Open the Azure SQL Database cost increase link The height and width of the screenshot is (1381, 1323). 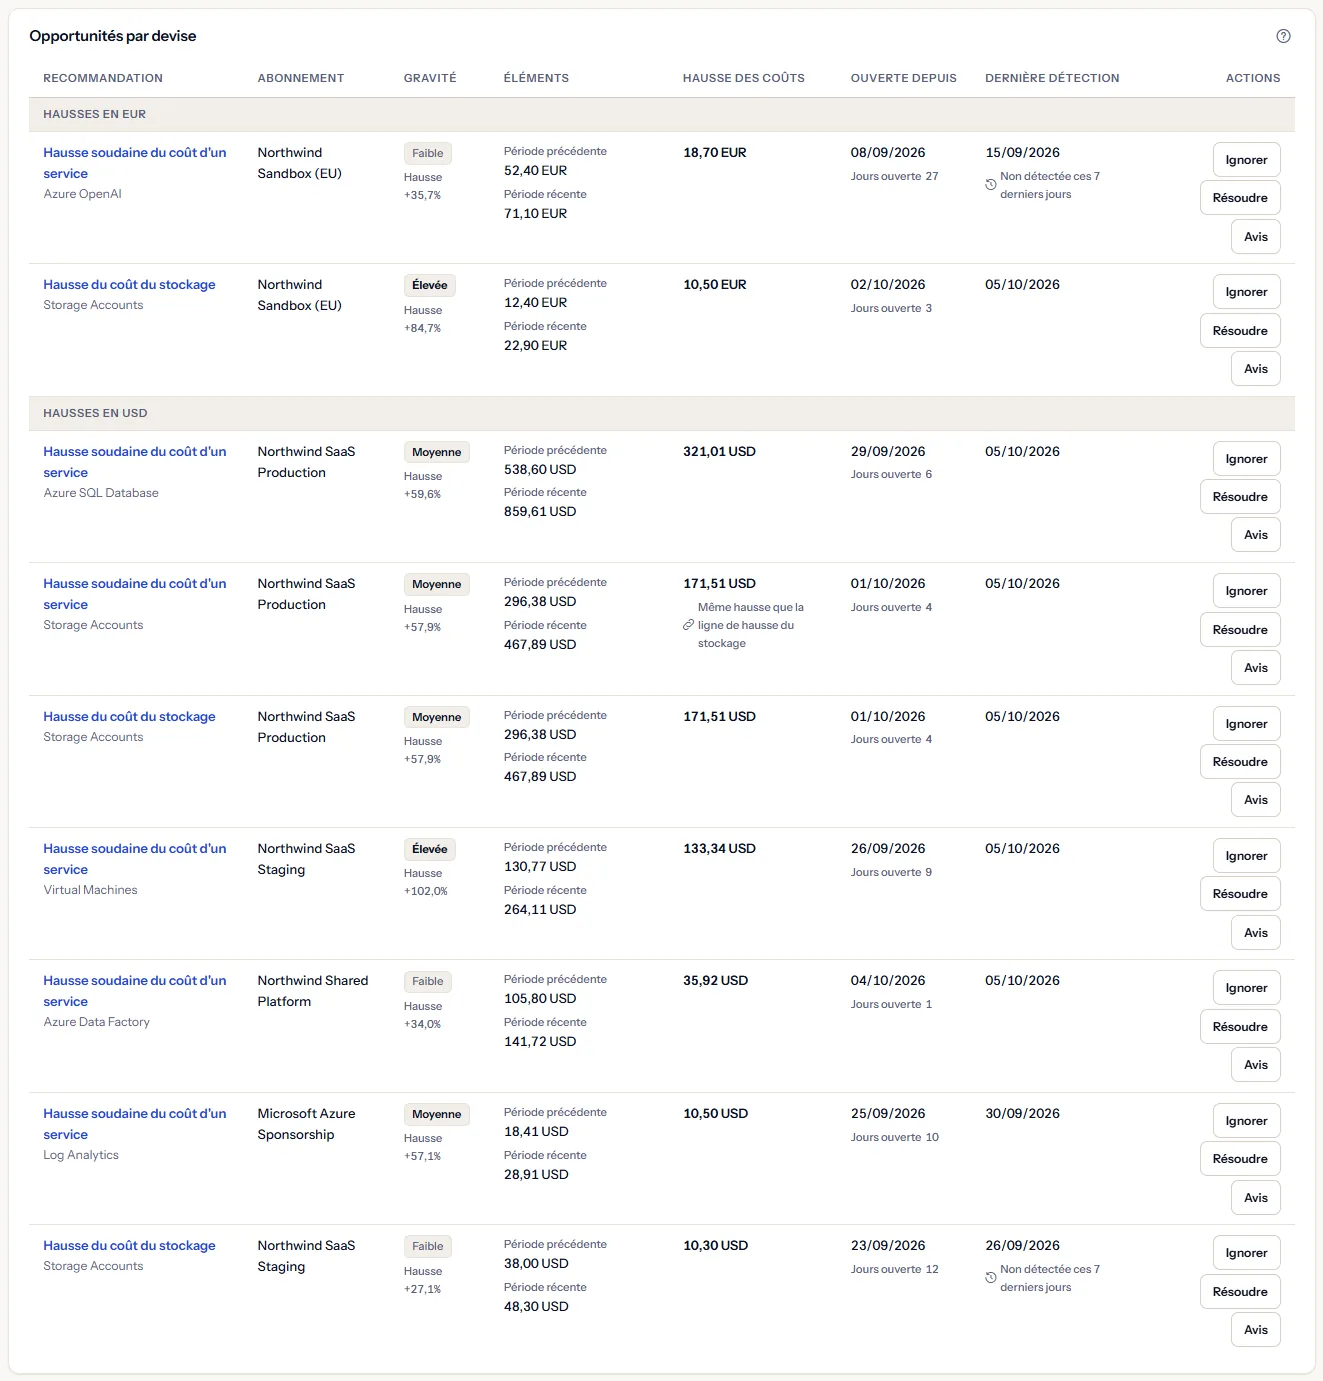click(135, 462)
